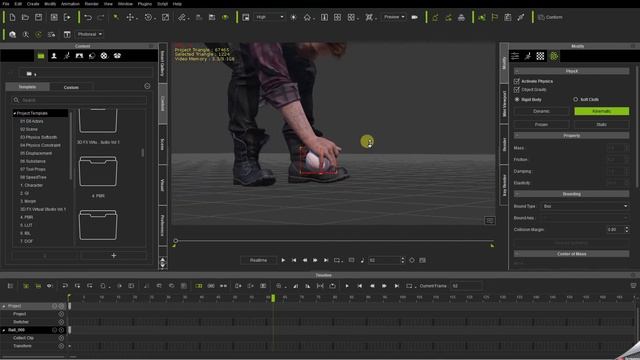Jump to the end frame in viewport playback bar
640x360 pixels.
pos(326,260)
